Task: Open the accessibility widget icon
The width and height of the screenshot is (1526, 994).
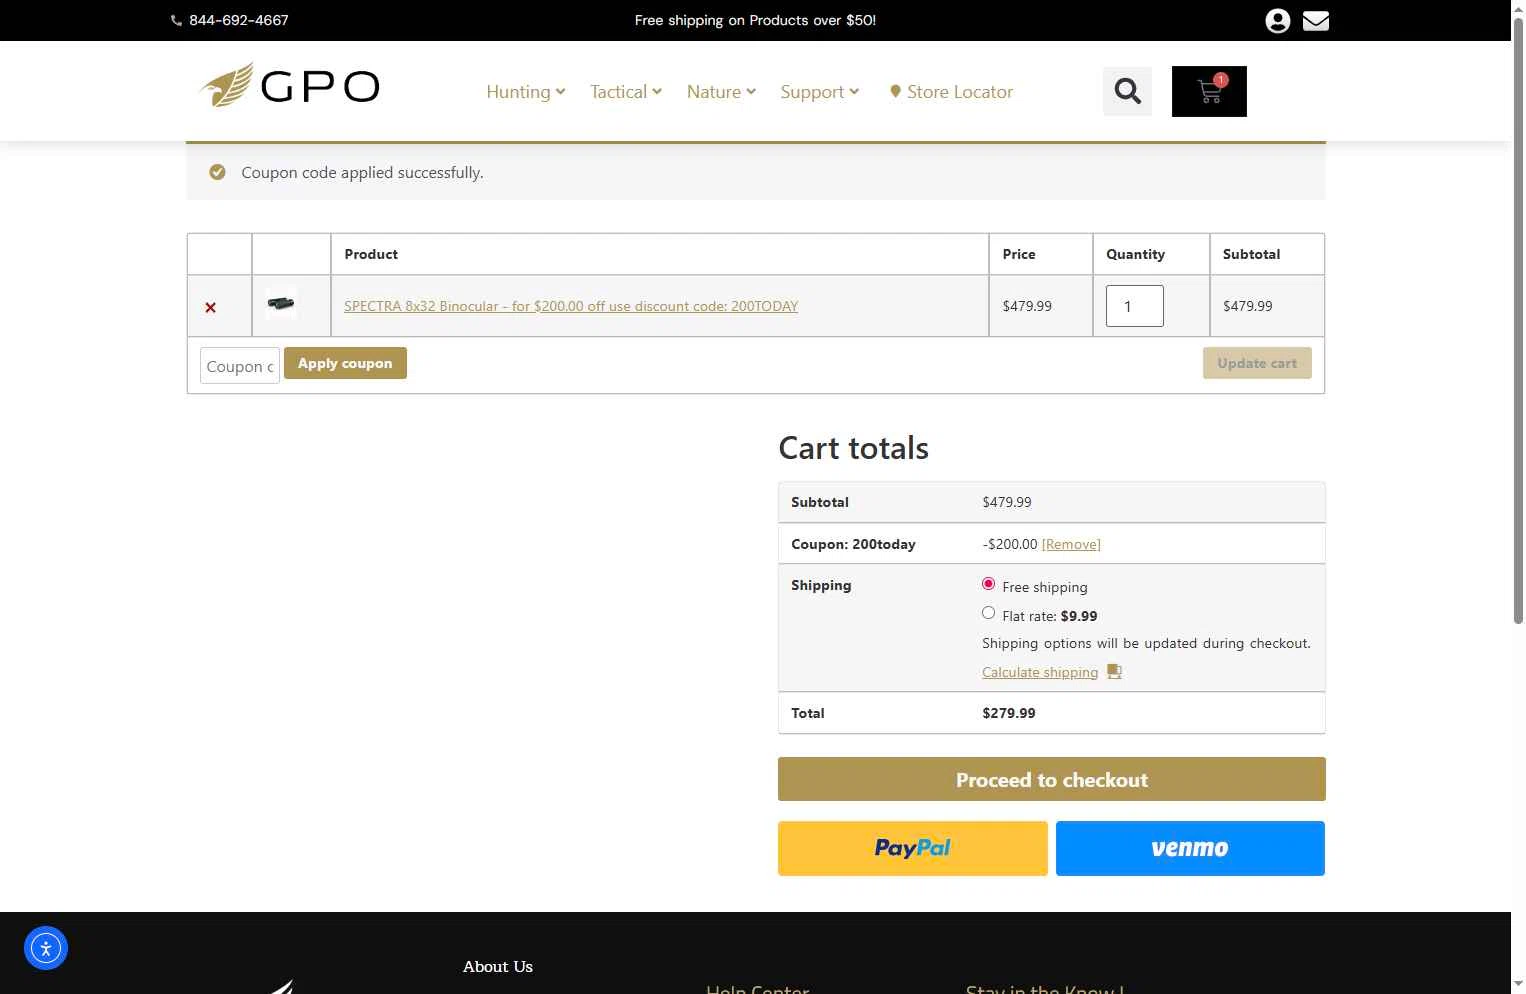Action: (46, 948)
